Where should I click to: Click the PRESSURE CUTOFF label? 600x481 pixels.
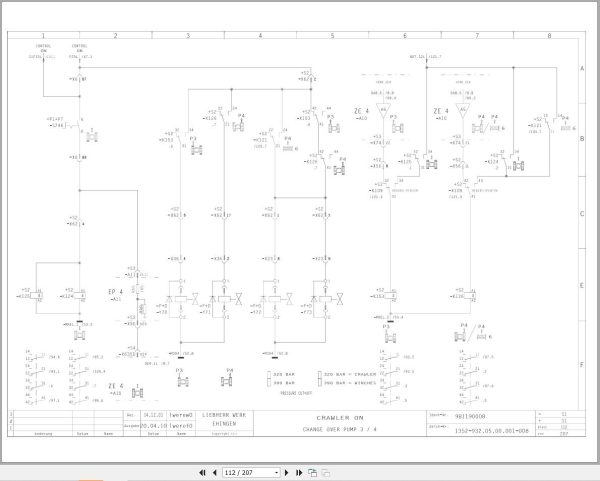tap(296, 393)
